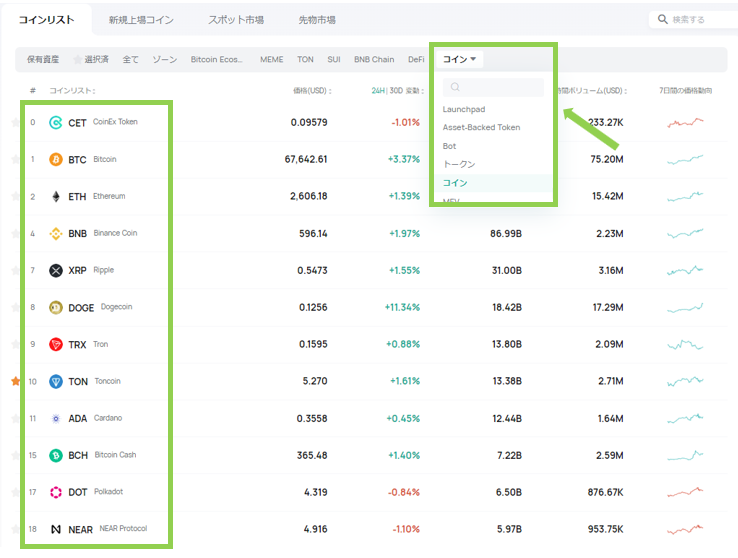This screenshot has height=558, width=738.
Task: Filter by MEME category
Action: [x=272, y=59]
